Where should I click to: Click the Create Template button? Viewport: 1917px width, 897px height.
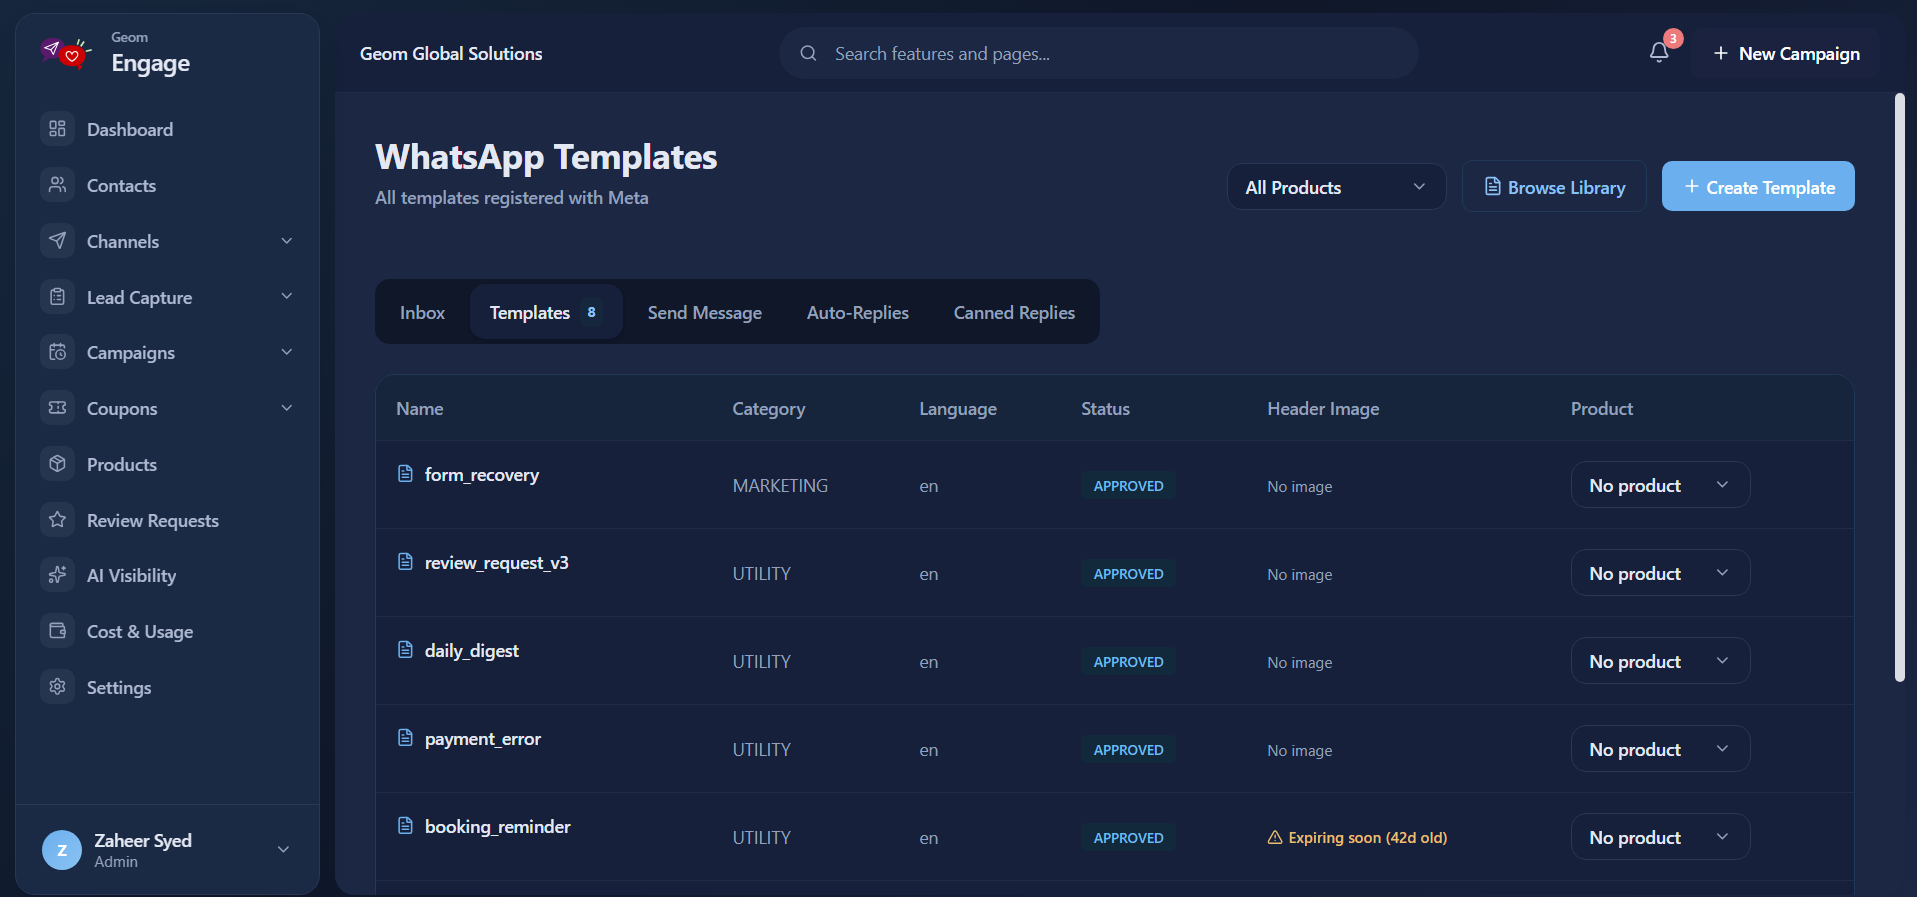click(x=1758, y=187)
